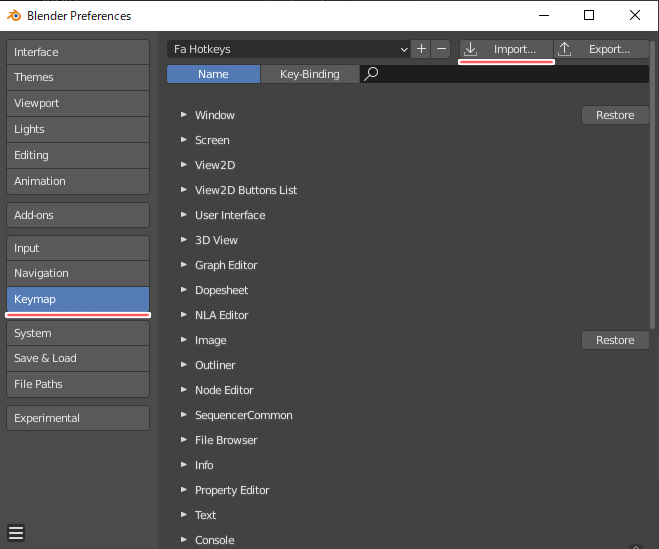
Task: Go to the Add-ons preferences tab
Action: tap(77, 215)
